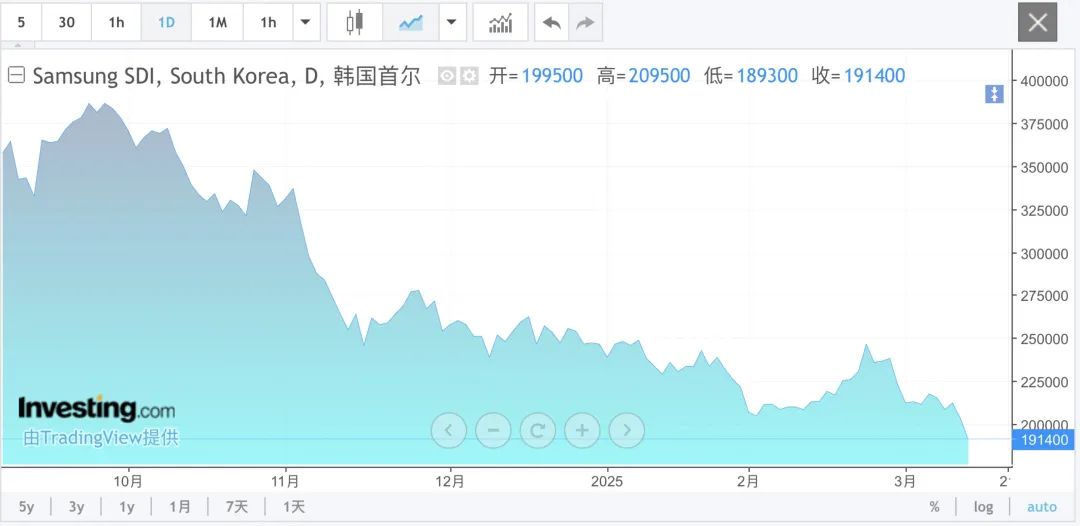Zoom out using the minus button
Screen dimensions: 1080x526
493,430
